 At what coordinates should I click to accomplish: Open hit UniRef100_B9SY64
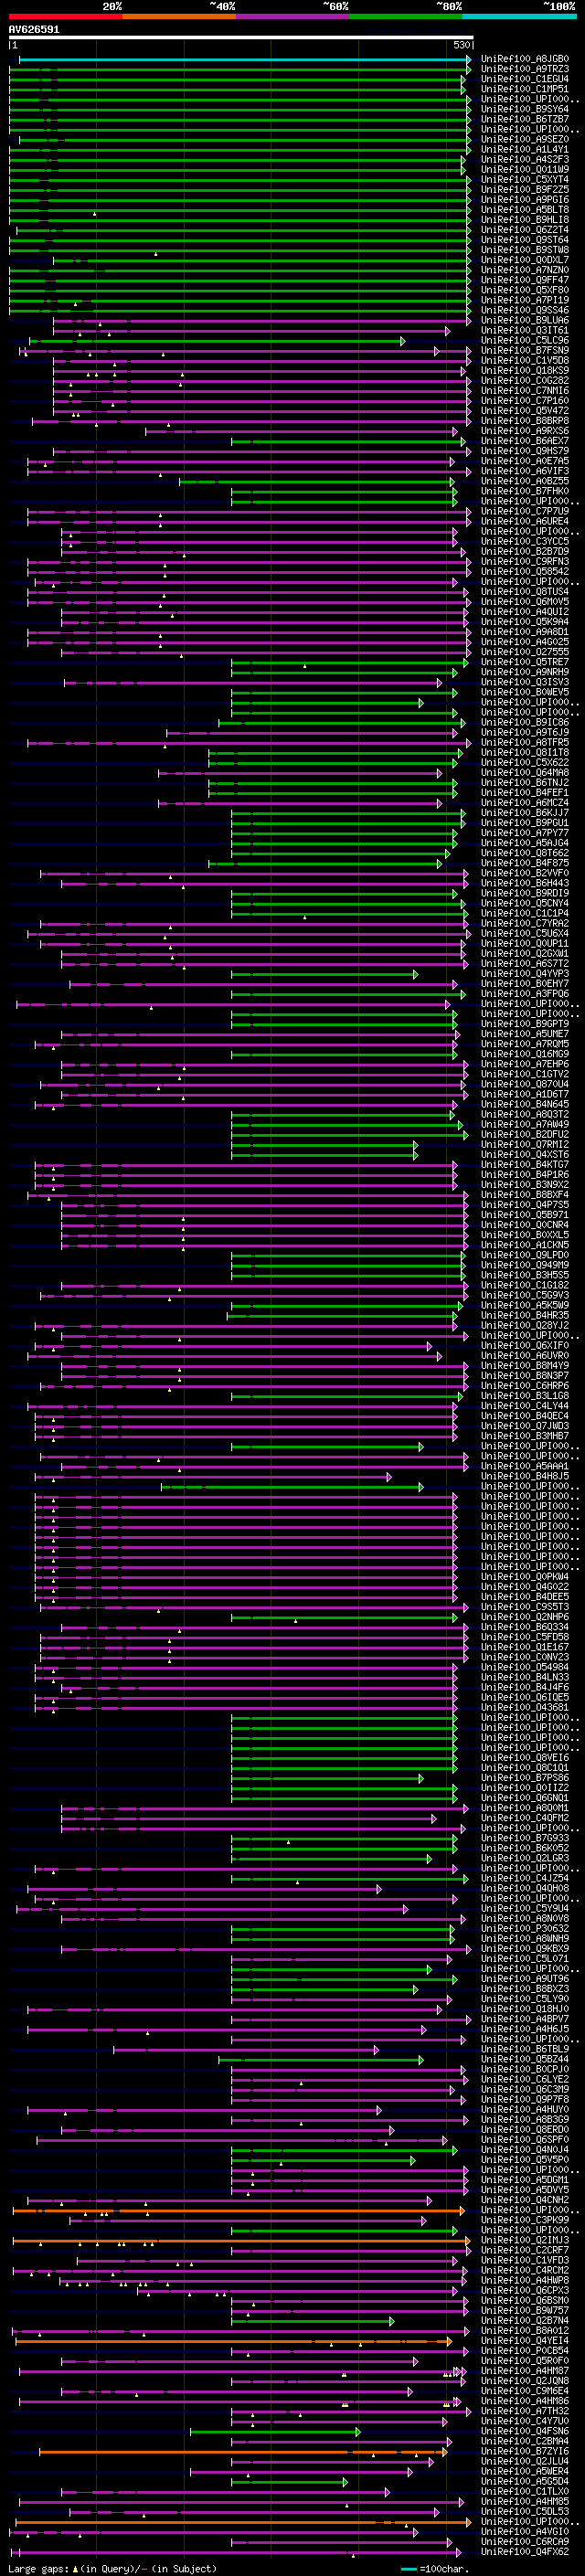point(525,109)
